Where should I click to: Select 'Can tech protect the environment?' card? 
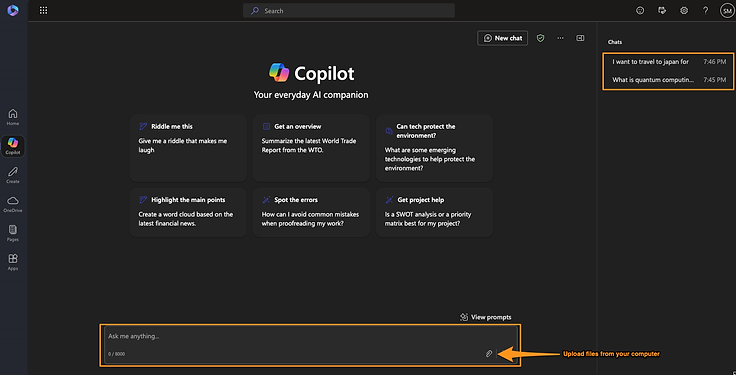[x=434, y=148]
